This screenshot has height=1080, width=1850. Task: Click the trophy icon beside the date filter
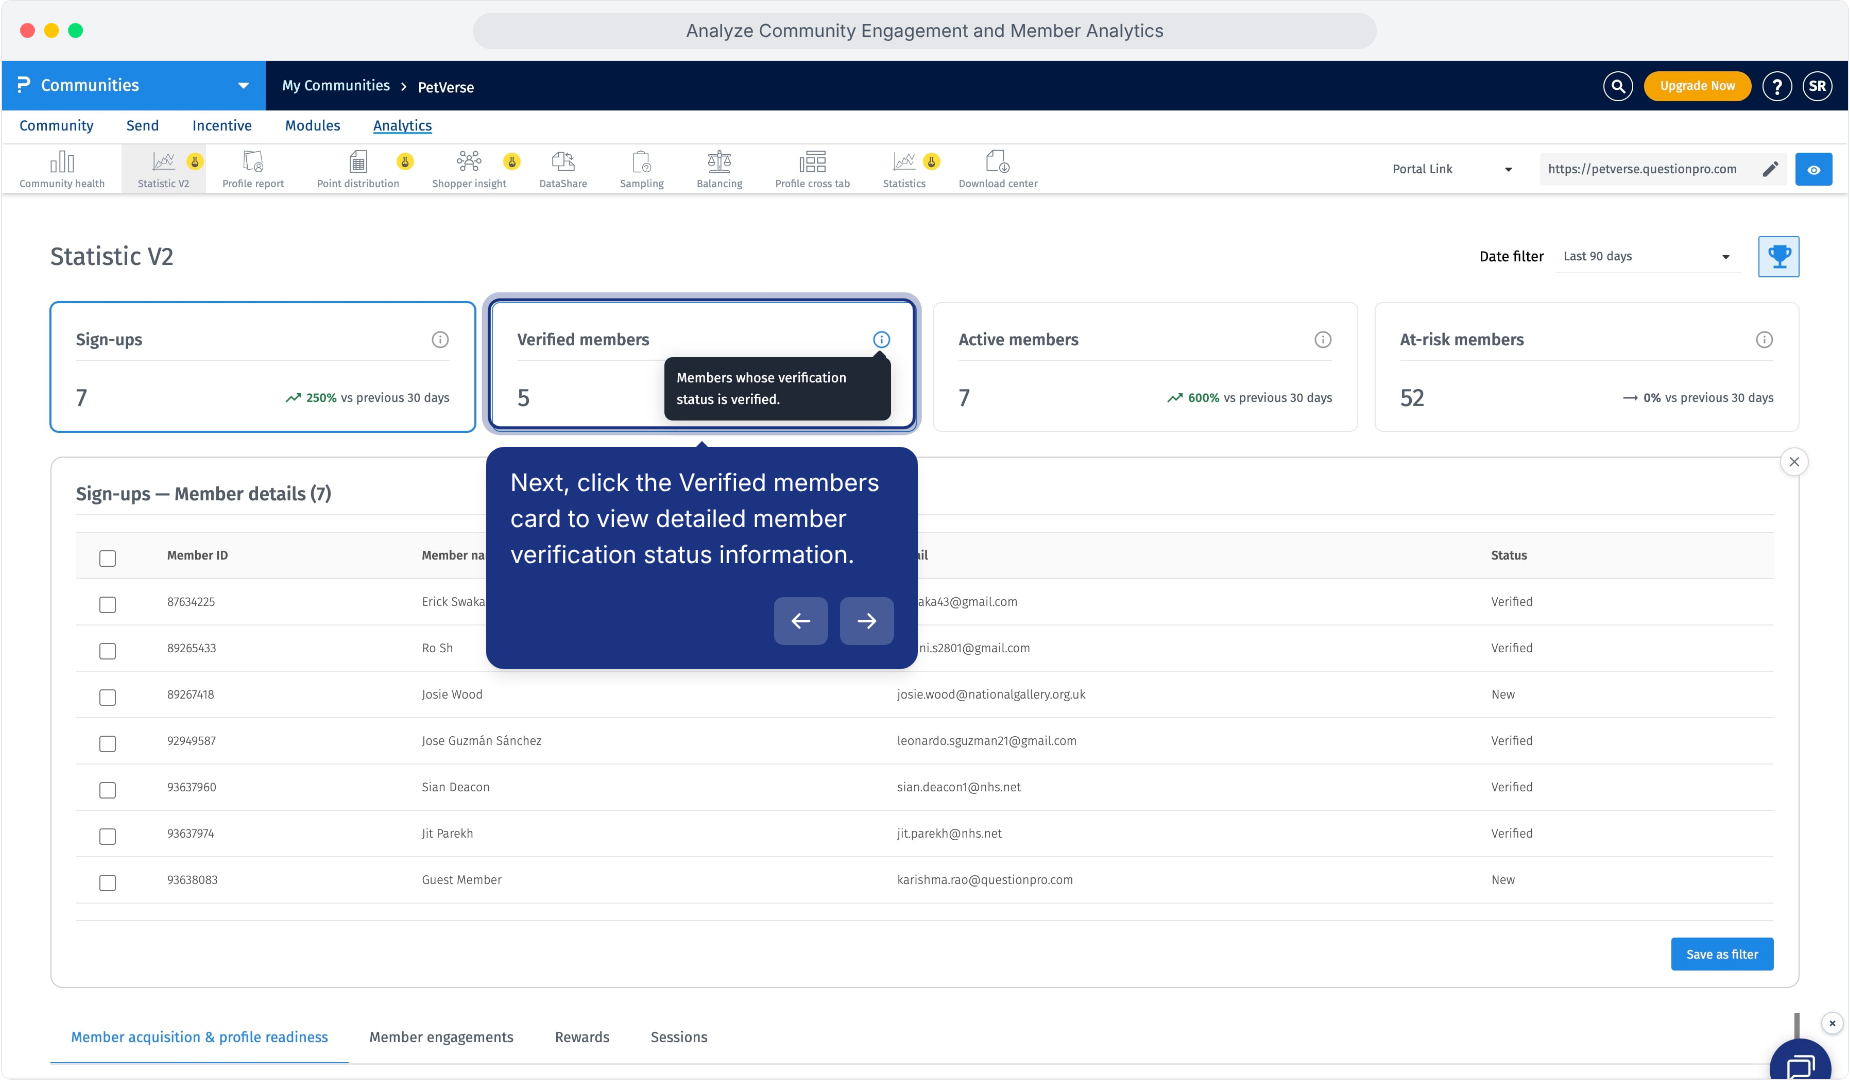(x=1779, y=257)
